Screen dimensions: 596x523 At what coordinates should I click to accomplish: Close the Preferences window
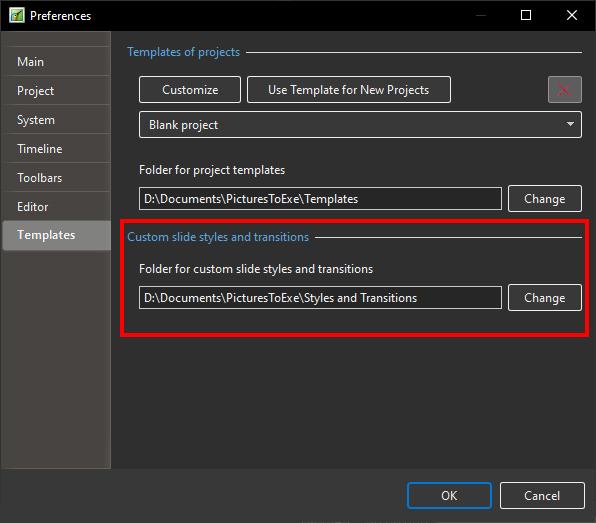pos(572,16)
